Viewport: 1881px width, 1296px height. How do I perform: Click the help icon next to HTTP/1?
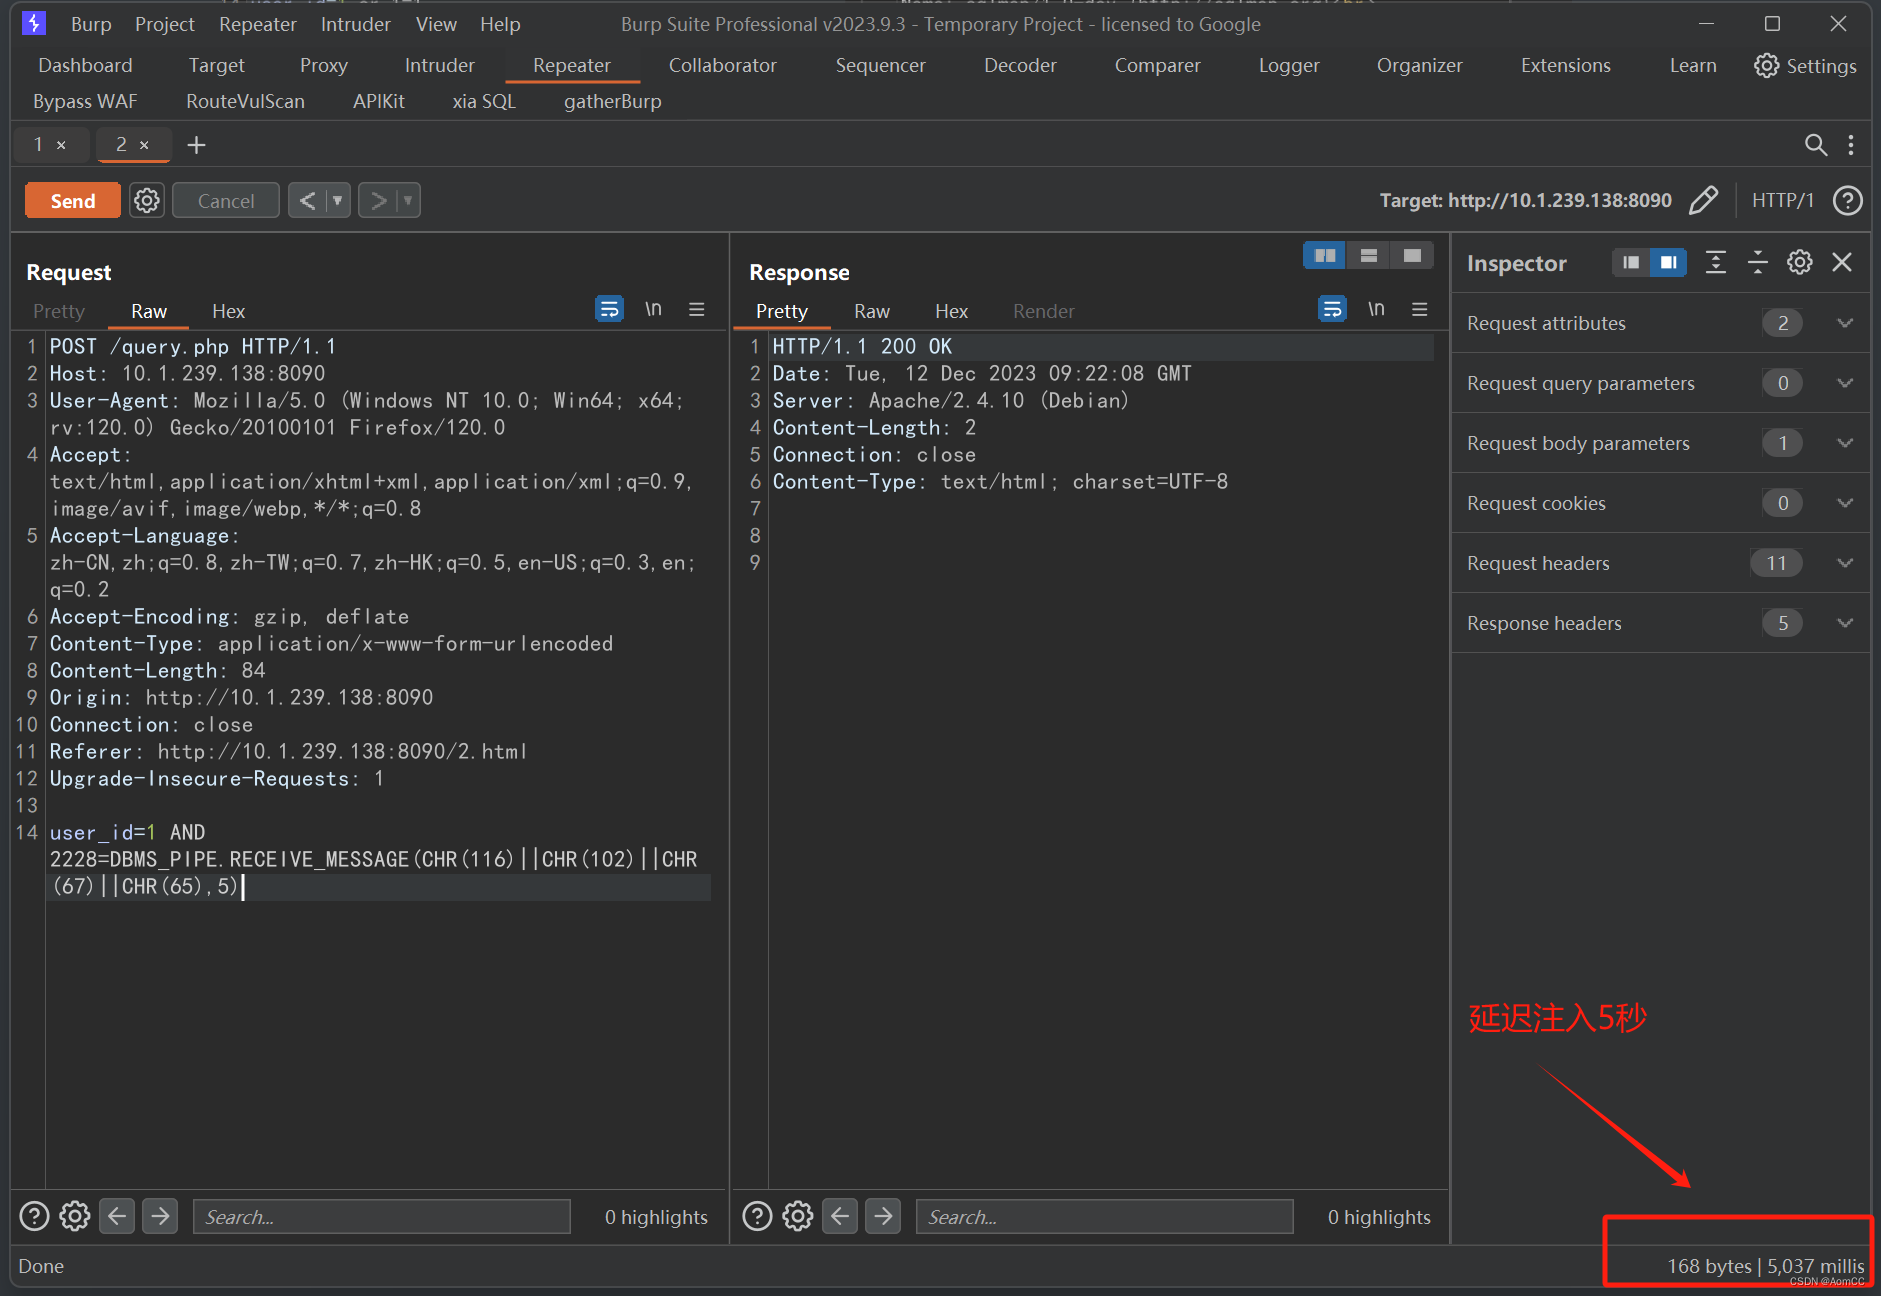click(1846, 200)
